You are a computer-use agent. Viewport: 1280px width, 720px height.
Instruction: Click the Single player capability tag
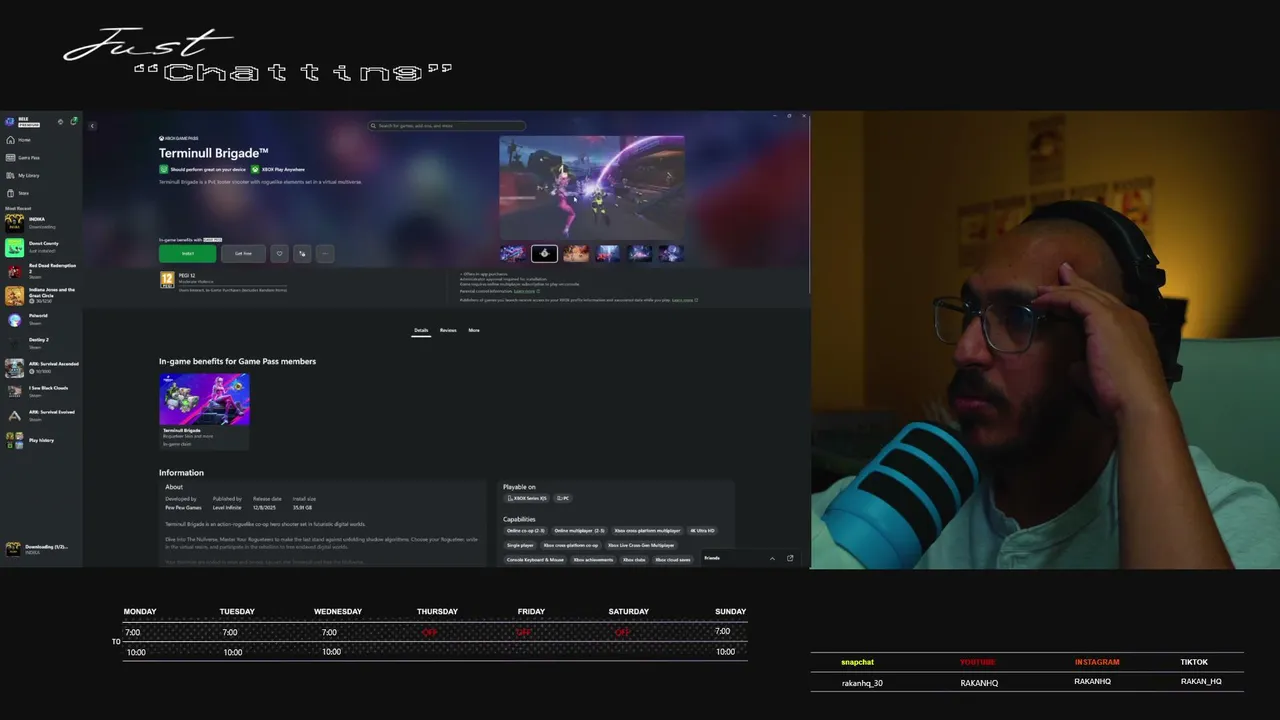pyautogui.click(x=520, y=546)
